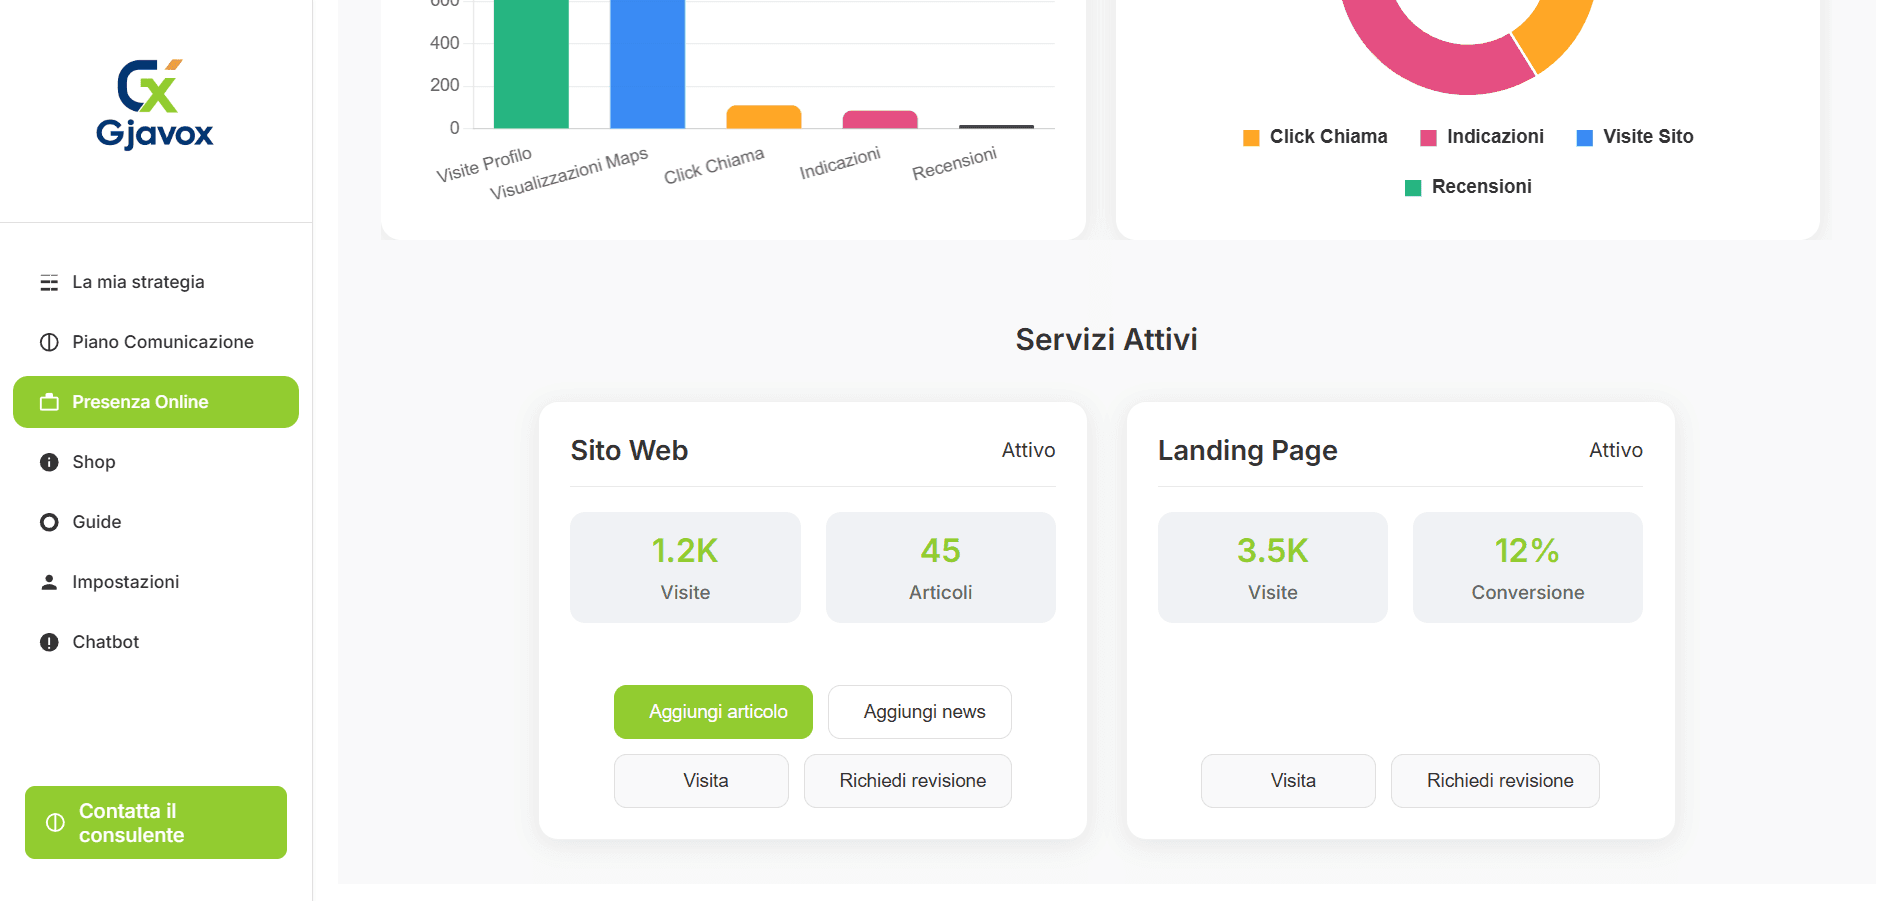Viewport: 1894px width, 901px height.
Task: Navigate to Piano Comunicazione in the sidebar
Action: 162,341
